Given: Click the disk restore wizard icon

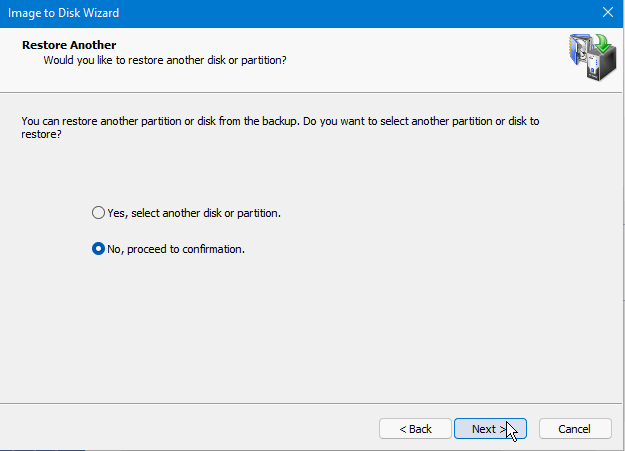Looking at the screenshot, I should tap(587, 61).
